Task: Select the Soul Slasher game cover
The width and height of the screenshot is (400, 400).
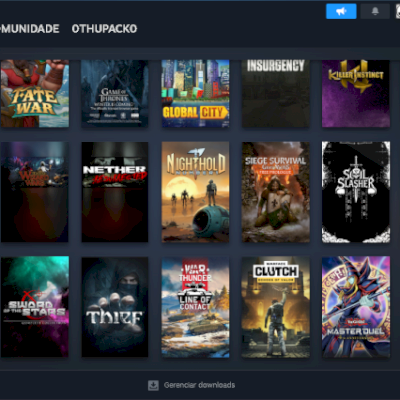Action: pos(356,192)
